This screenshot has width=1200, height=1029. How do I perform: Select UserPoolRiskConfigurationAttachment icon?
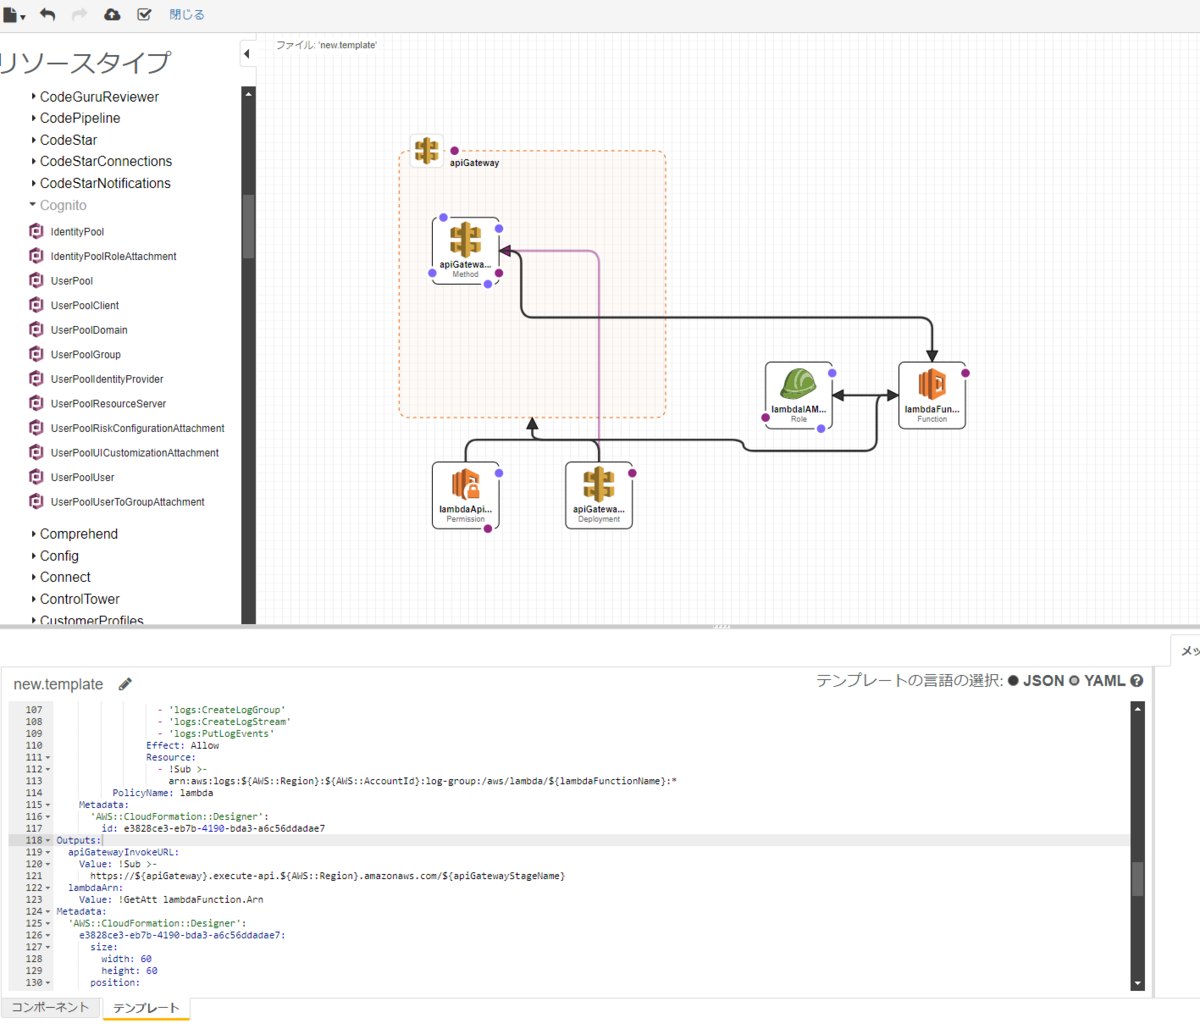pyautogui.click(x=37, y=428)
